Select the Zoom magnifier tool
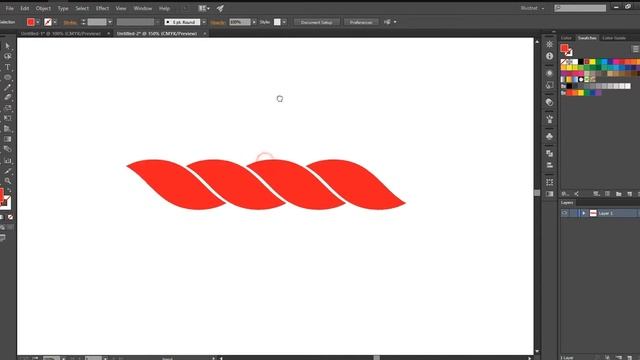The width and height of the screenshot is (640, 360). pos(7,181)
